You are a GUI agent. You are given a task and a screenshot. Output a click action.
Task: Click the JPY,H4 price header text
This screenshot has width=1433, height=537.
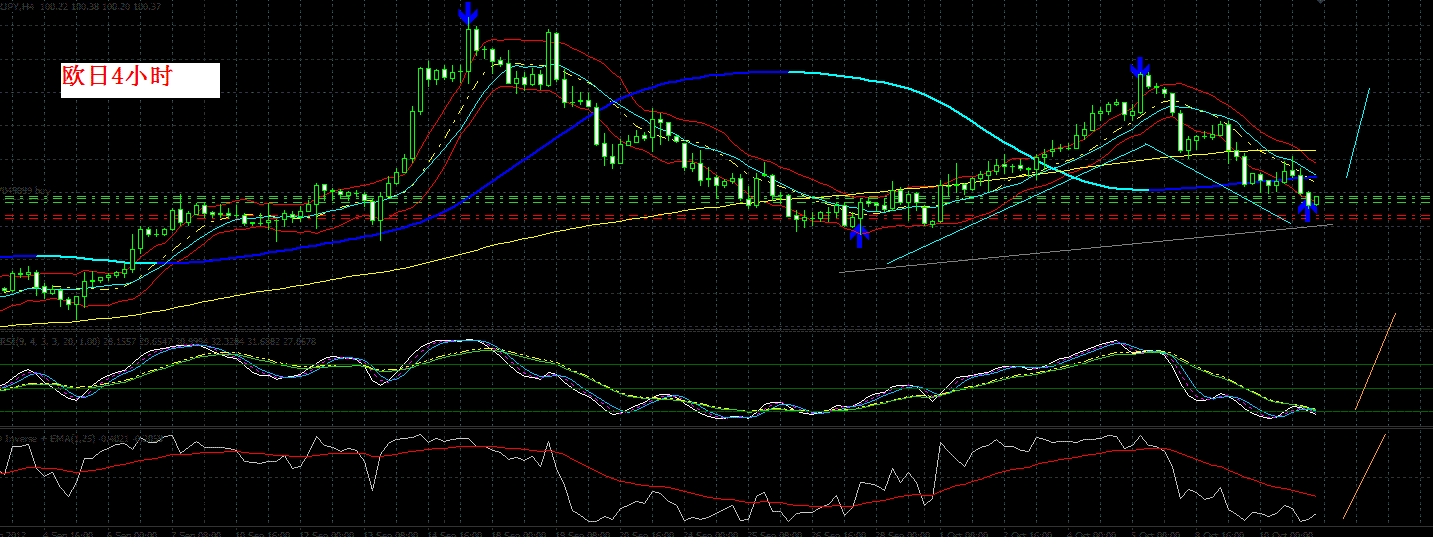[81, 6]
